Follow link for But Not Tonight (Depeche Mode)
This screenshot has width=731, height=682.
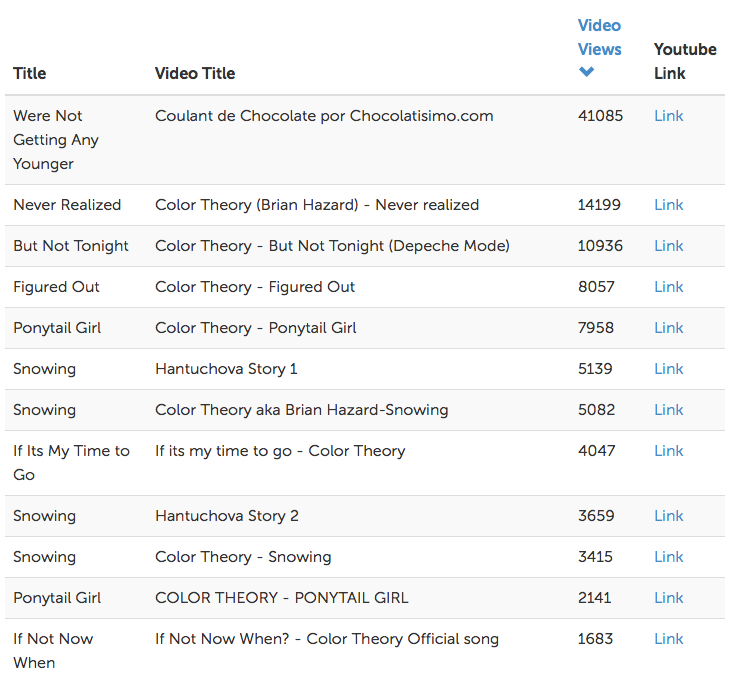(668, 246)
